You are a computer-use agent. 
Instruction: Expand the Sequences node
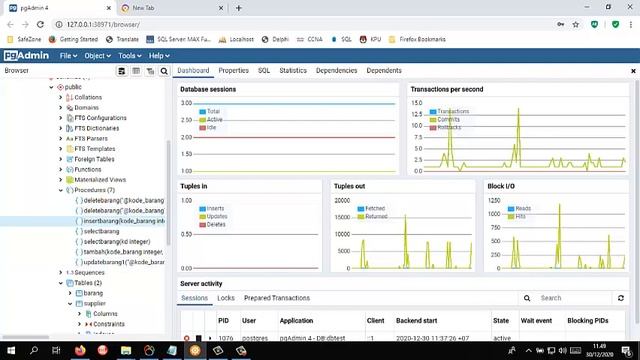tap(60, 273)
